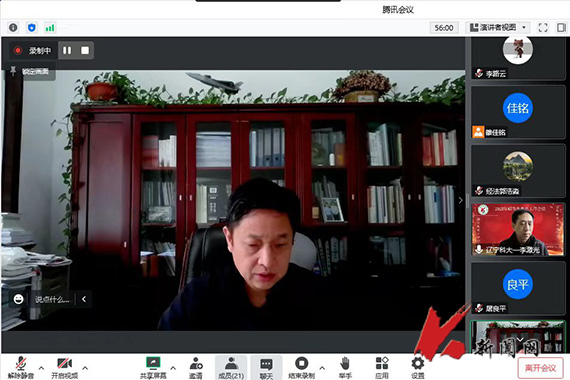The width and height of the screenshot is (570, 380).
Task: Open the invite (邀请) icon
Action: [x=196, y=368]
